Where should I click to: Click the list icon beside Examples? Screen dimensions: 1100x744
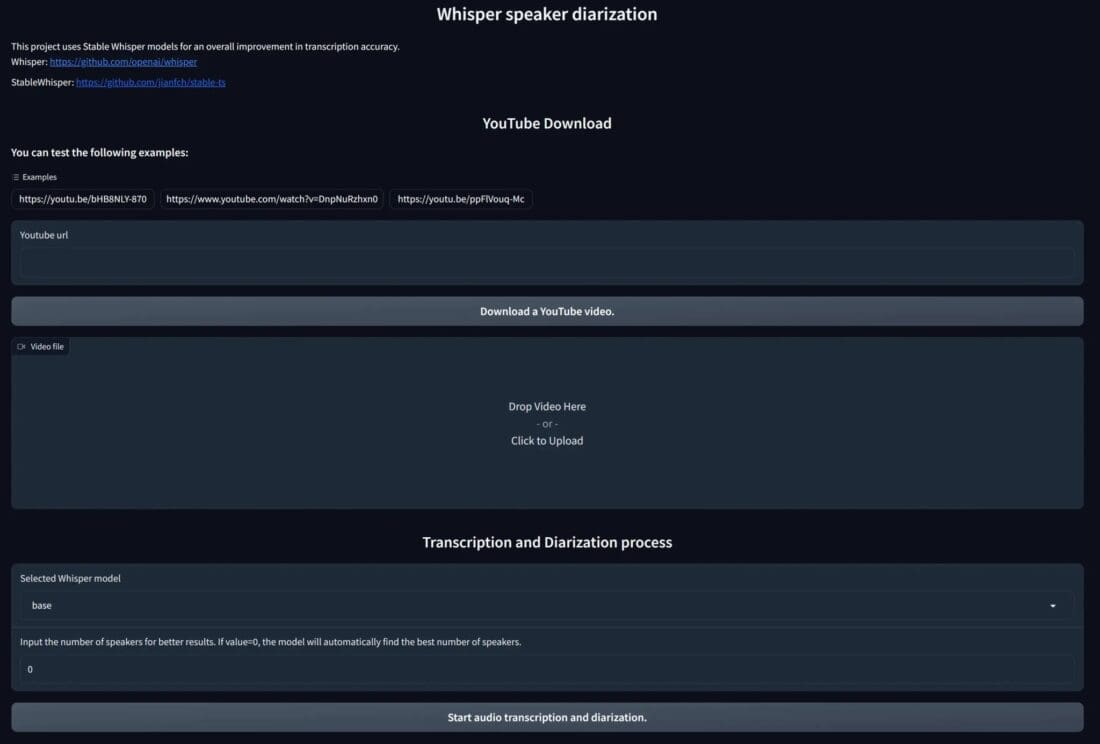click(16, 177)
